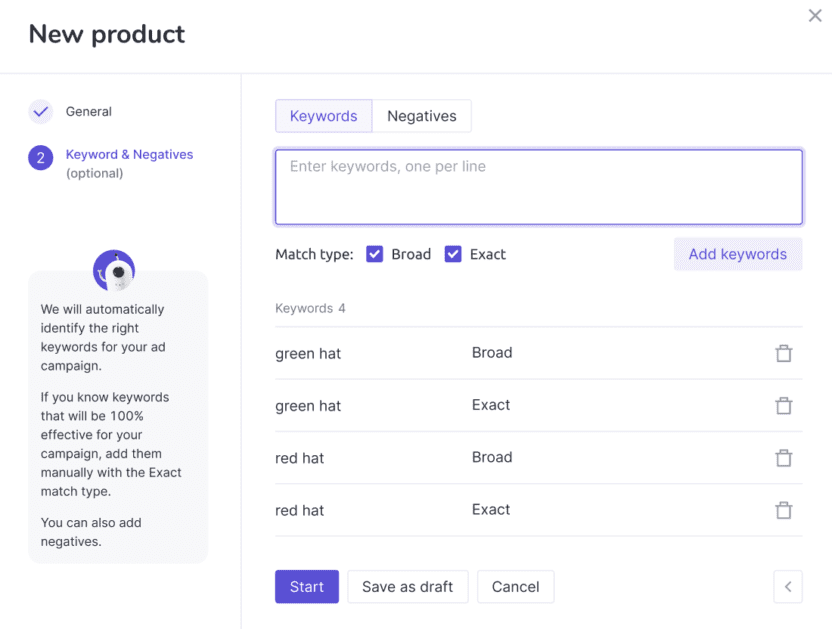The height and width of the screenshot is (629, 832).
Task: Delete the red hat Broad keyword
Action: [783, 458]
